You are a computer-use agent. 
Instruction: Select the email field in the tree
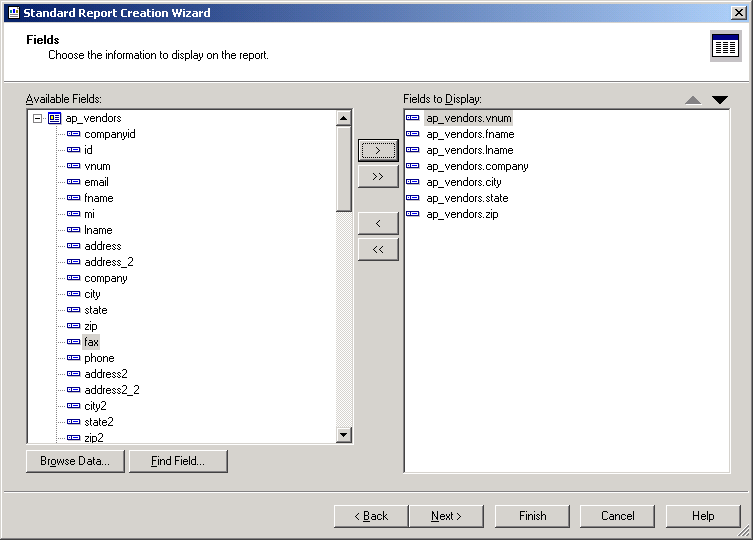tap(96, 182)
